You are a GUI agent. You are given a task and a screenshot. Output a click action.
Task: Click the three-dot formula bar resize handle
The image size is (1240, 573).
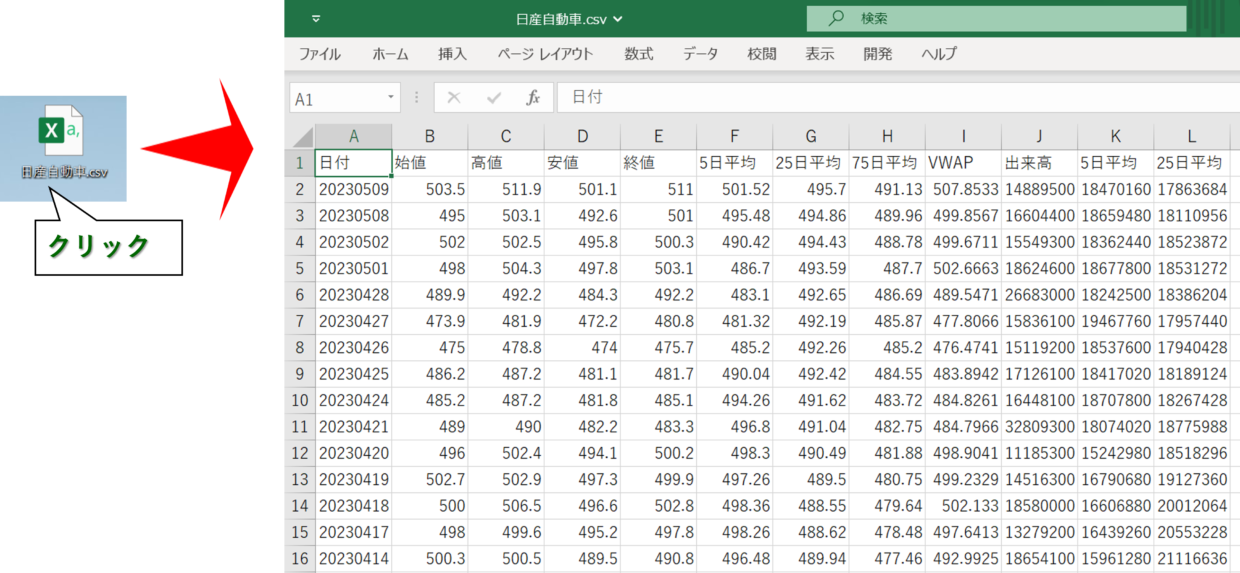click(x=416, y=98)
